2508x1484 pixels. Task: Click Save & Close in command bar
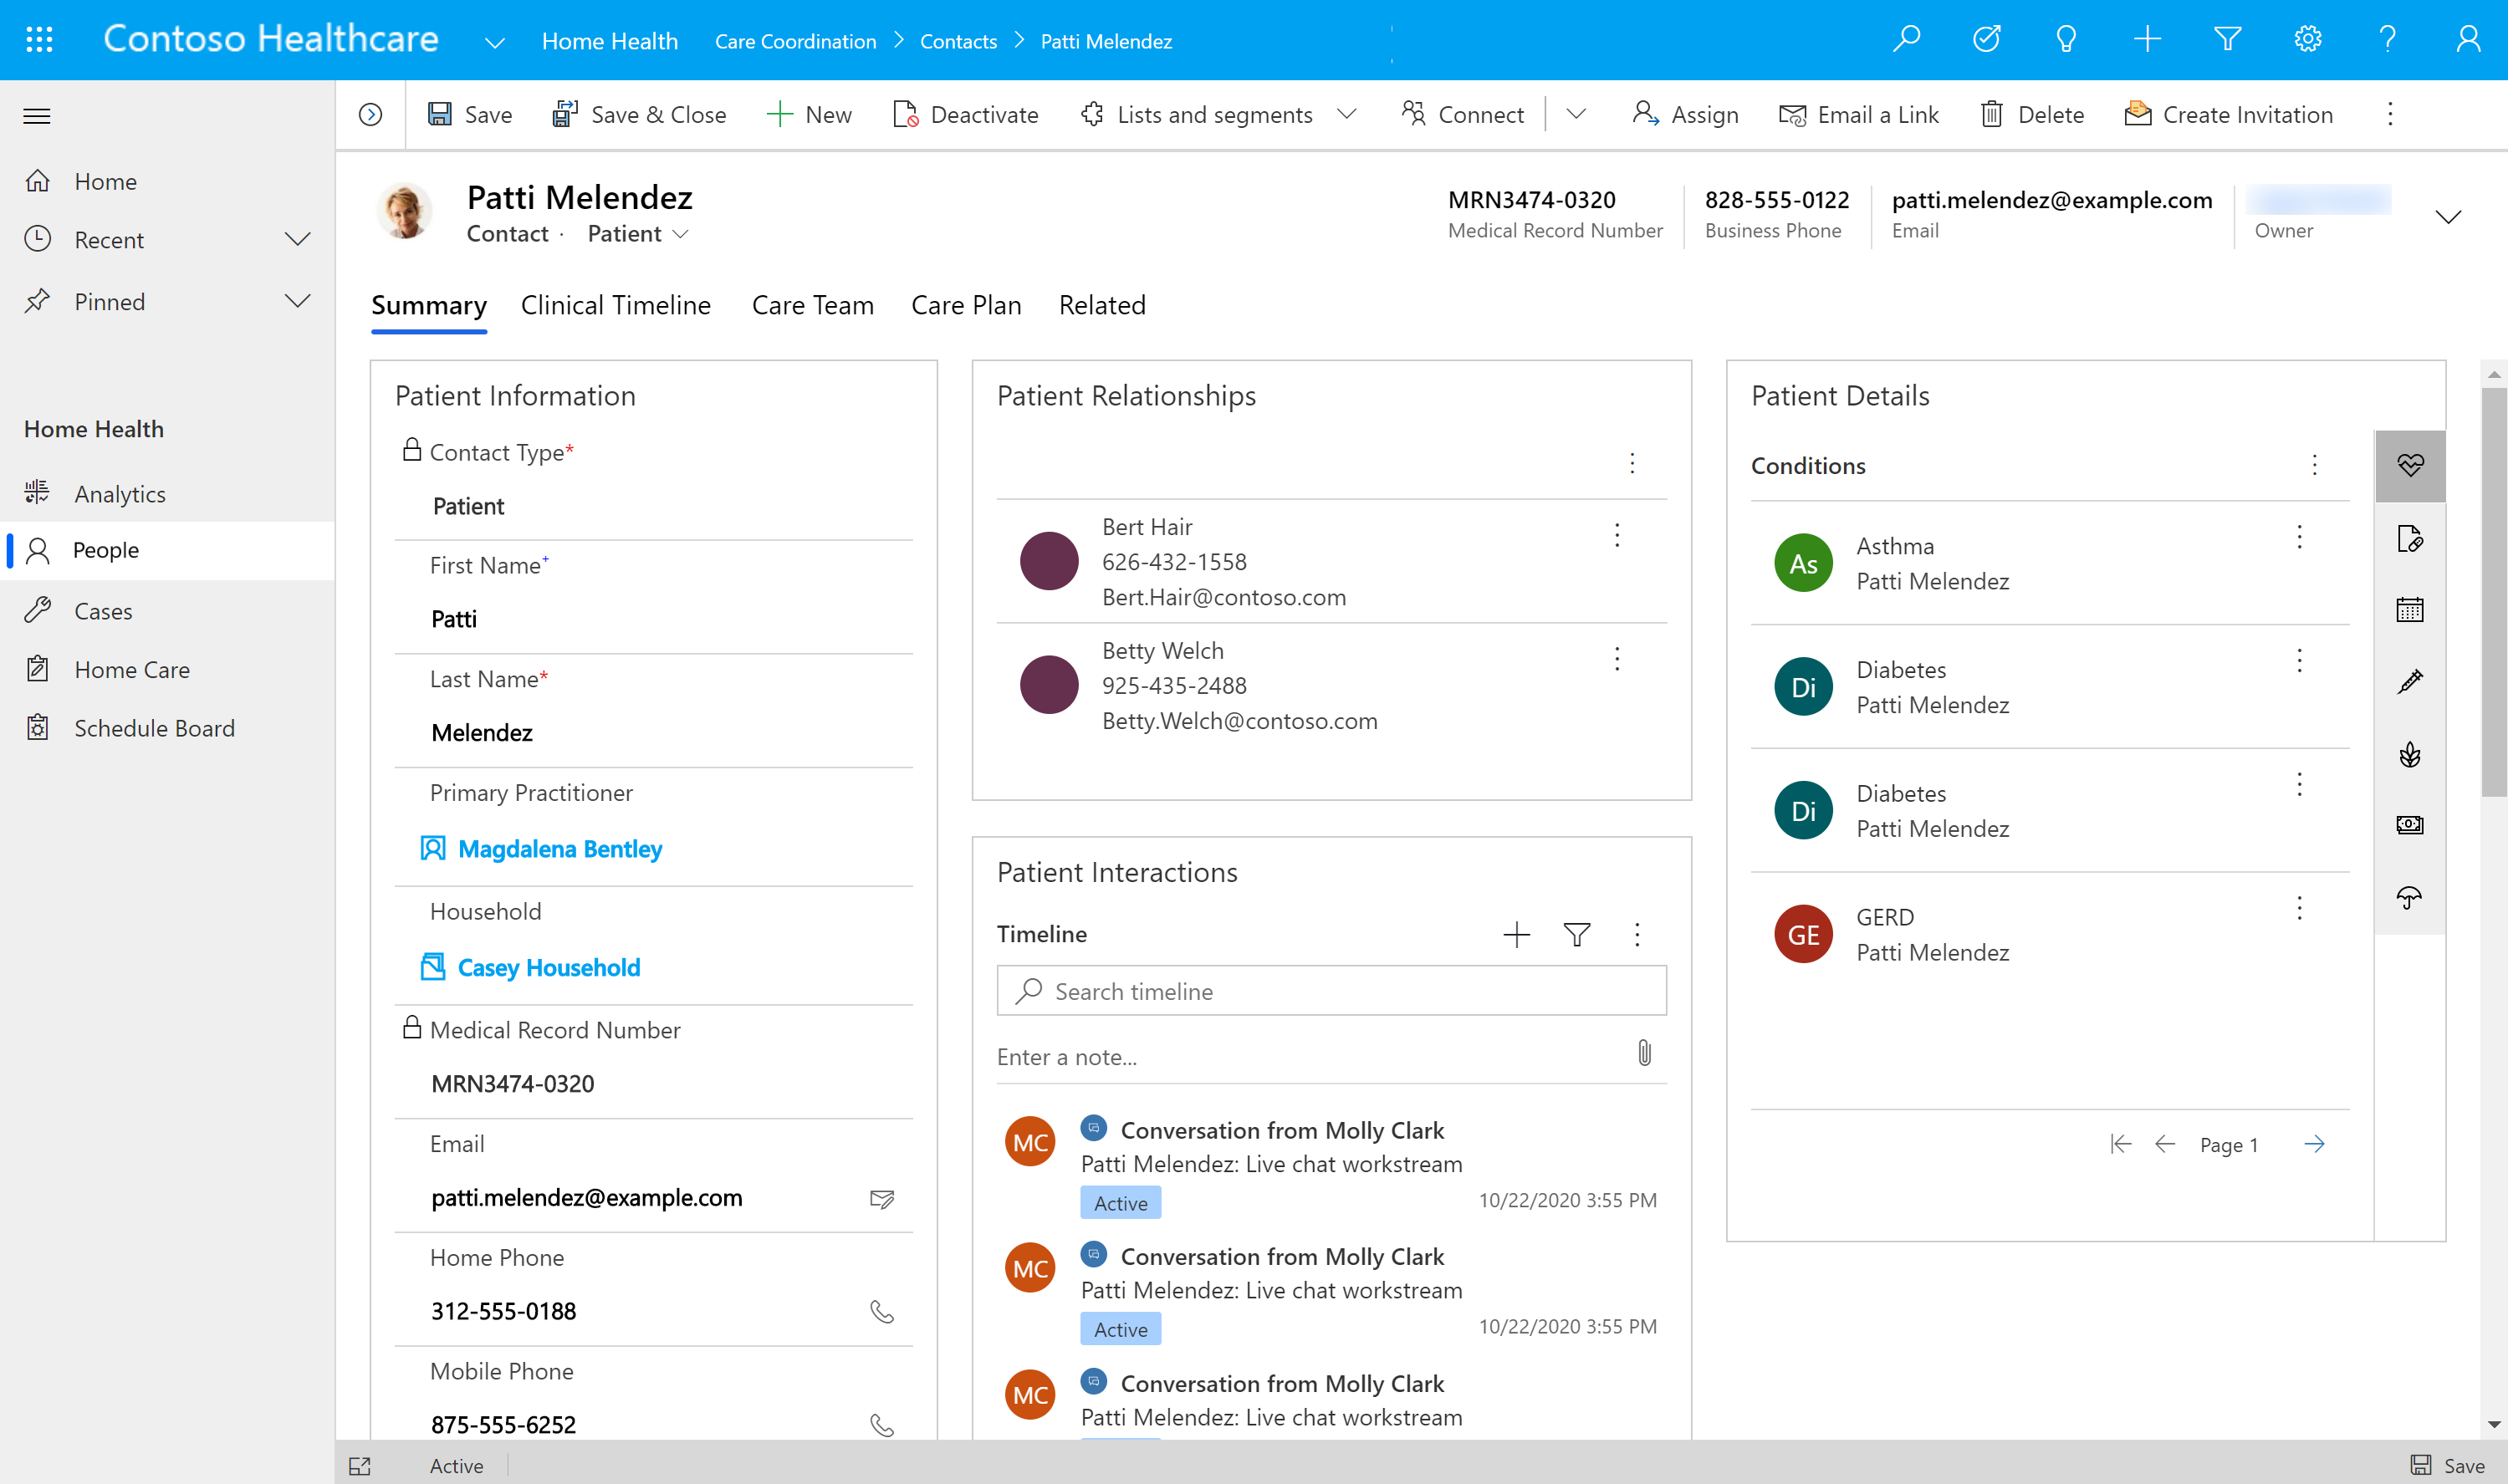[639, 115]
